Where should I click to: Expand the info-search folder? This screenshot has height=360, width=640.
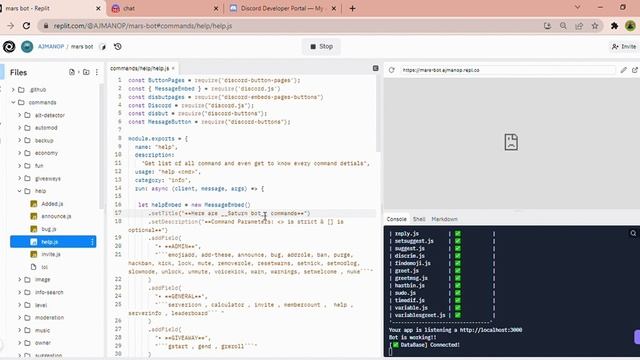19,292
